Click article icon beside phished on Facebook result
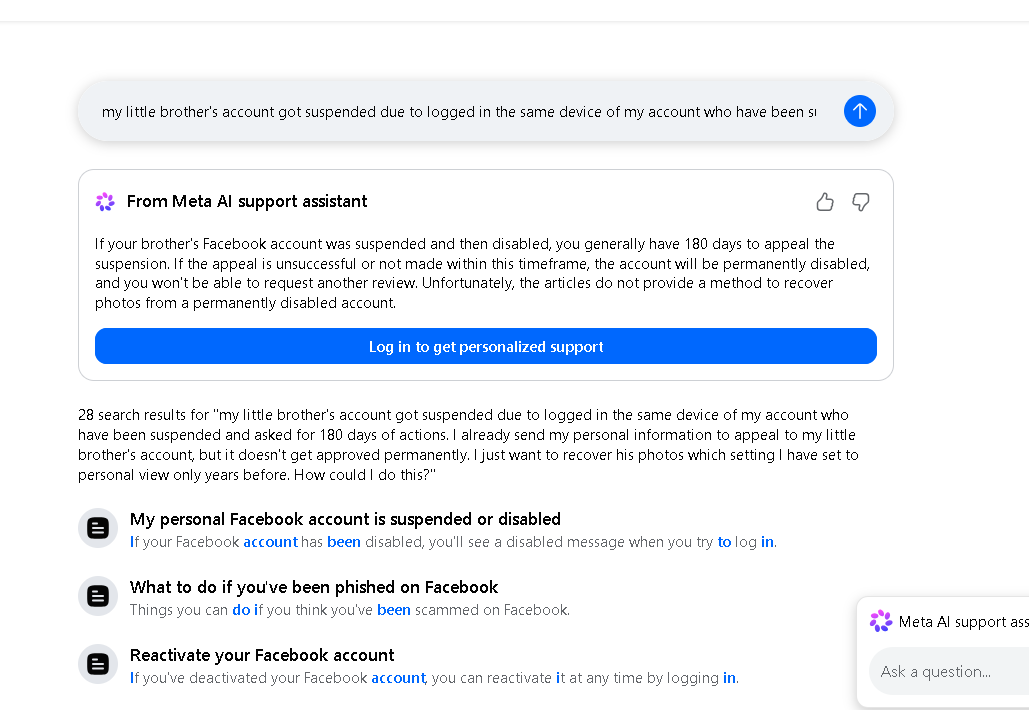The image size is (1029, 710). pyautogui.click(x=98, y=596)
